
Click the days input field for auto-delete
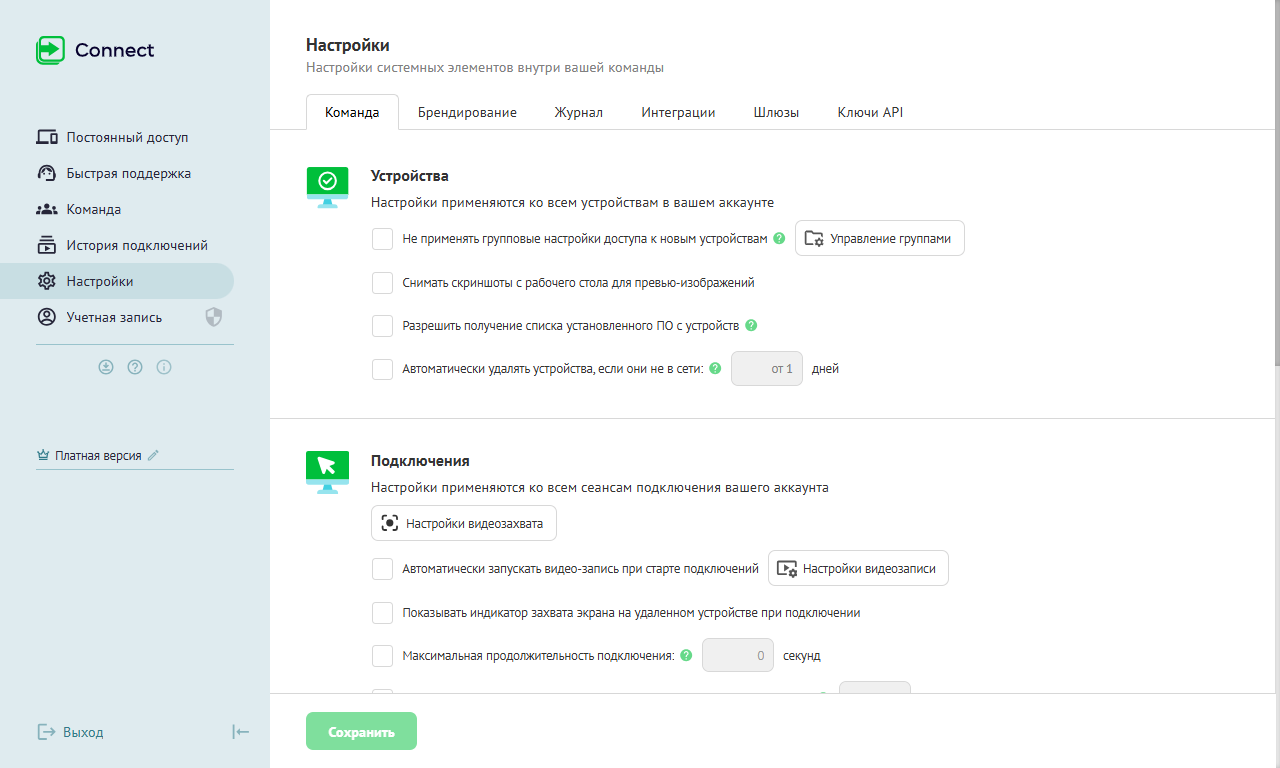coord(767,369)
